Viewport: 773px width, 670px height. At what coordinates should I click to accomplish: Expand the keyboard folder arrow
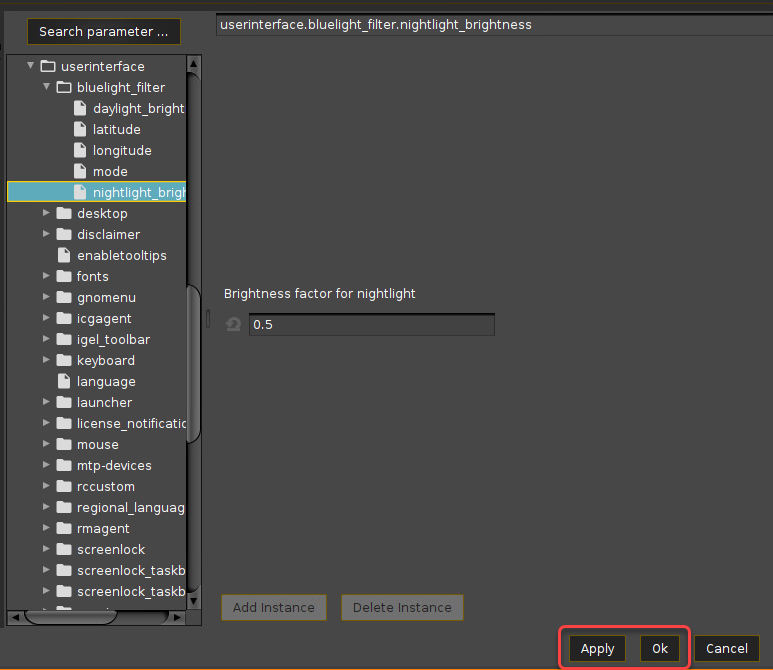tap(47, 361)
